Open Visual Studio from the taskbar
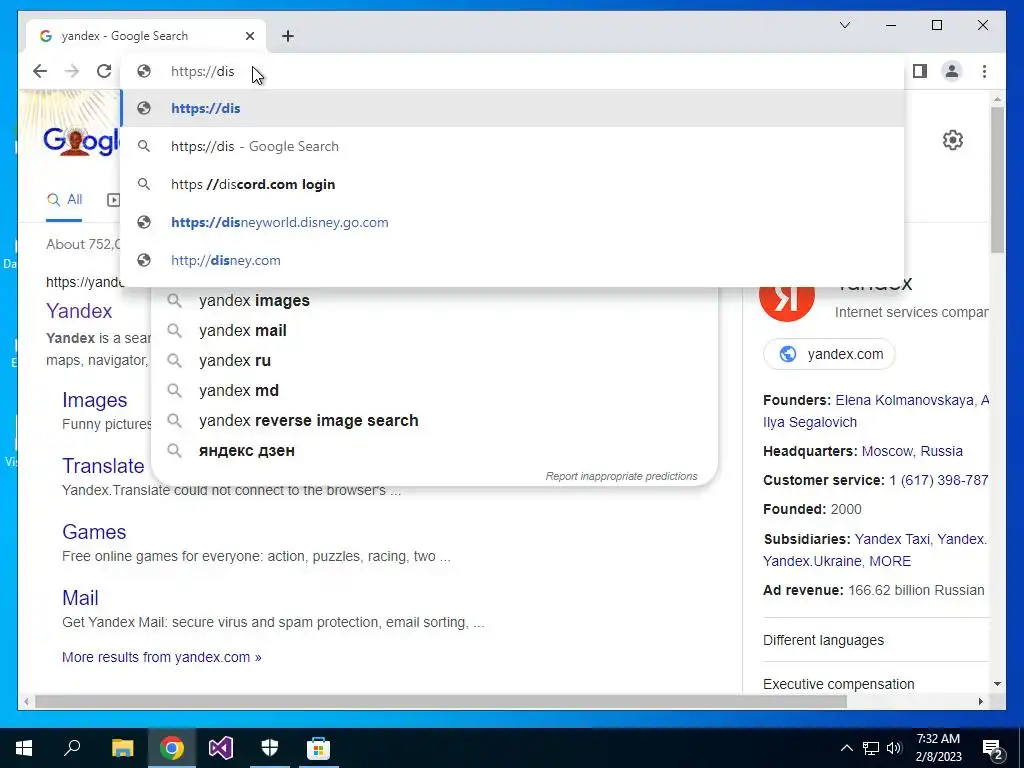Viewport: 1024px width, 768px height. click(x=221, y=748)
